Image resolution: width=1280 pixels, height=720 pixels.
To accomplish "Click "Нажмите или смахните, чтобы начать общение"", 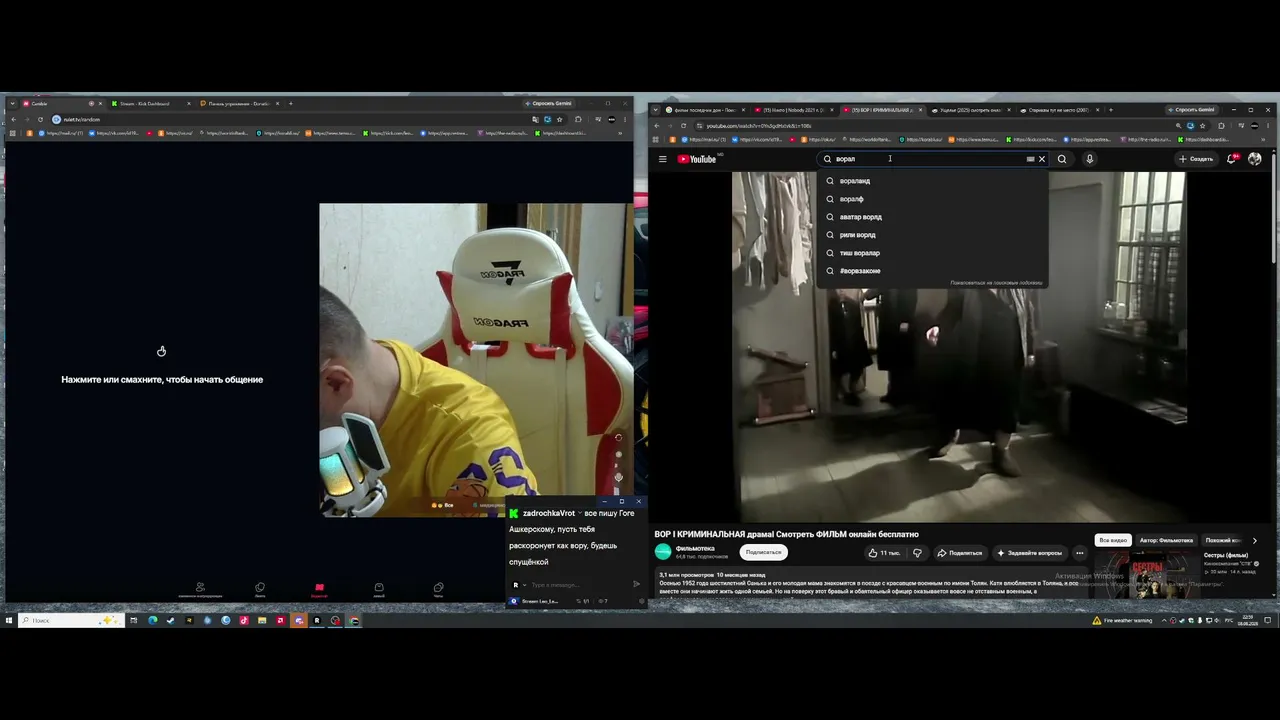I will pos(162,380).
